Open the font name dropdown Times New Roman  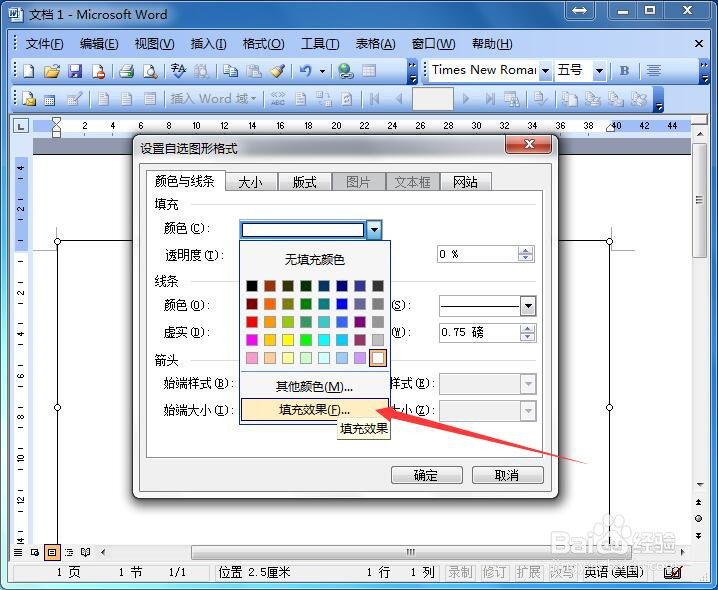tap(545, 71)
